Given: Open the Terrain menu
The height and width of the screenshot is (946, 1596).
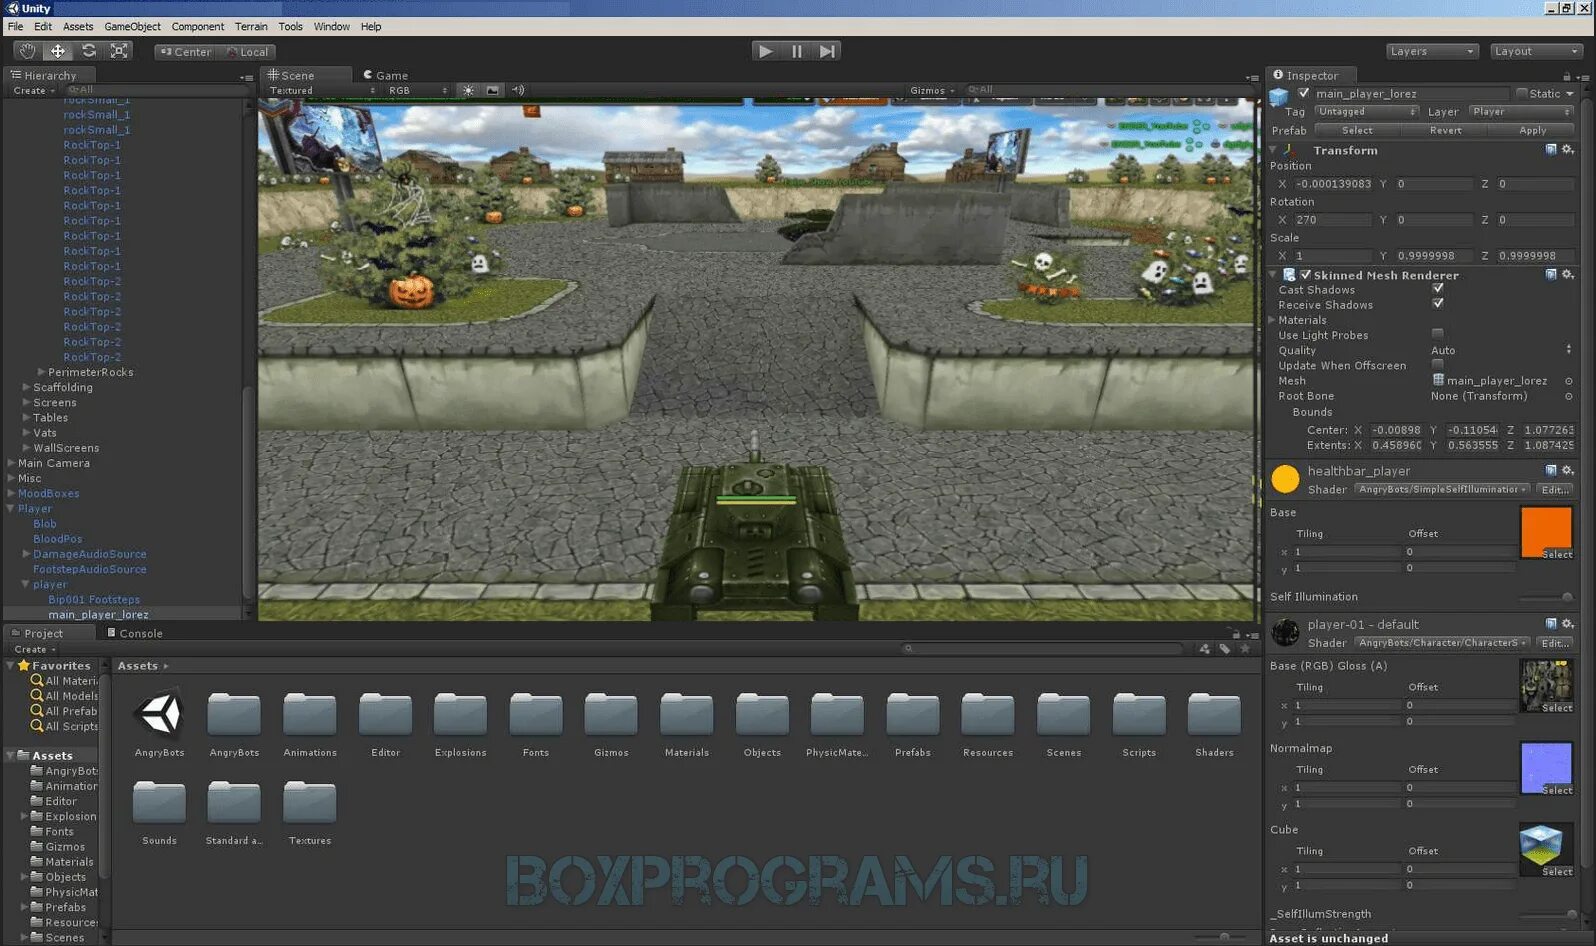Looking at the screenshot, I should pos(251,26).
